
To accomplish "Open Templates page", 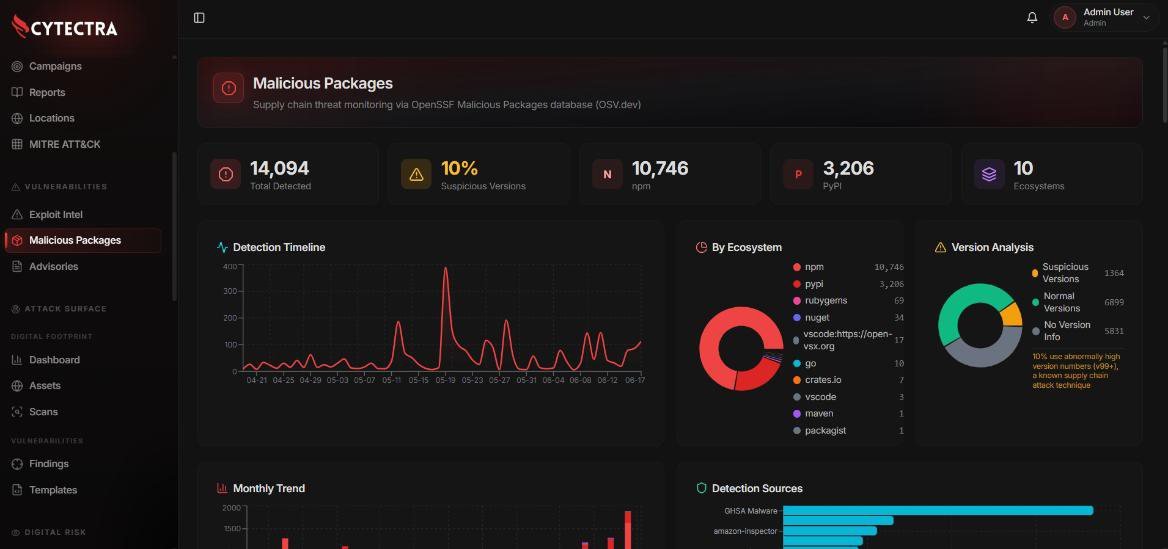I will coord(53,490).
